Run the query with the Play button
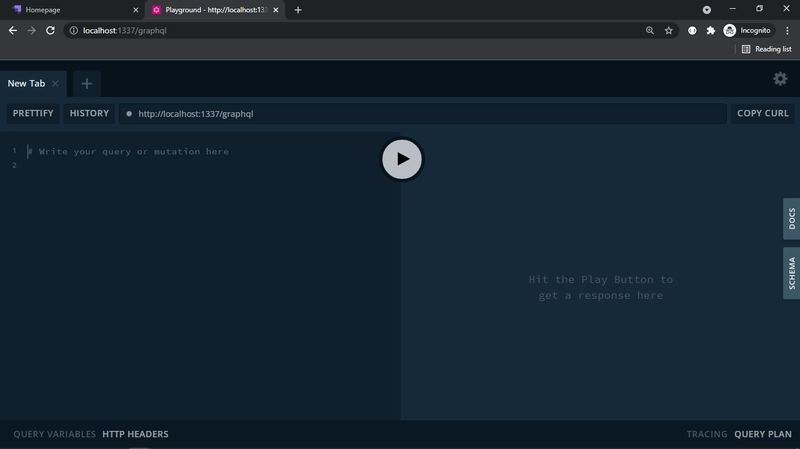The width and height of the screenshot is (800, 449). pos(402,159)
